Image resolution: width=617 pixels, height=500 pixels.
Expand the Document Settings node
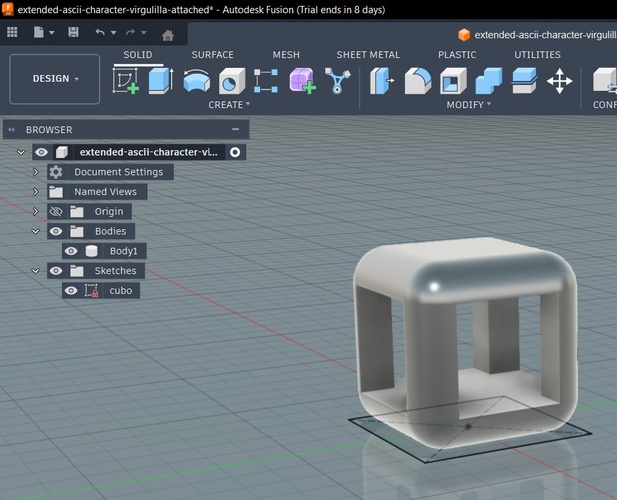pyautogui.click(x=36, y=172)
